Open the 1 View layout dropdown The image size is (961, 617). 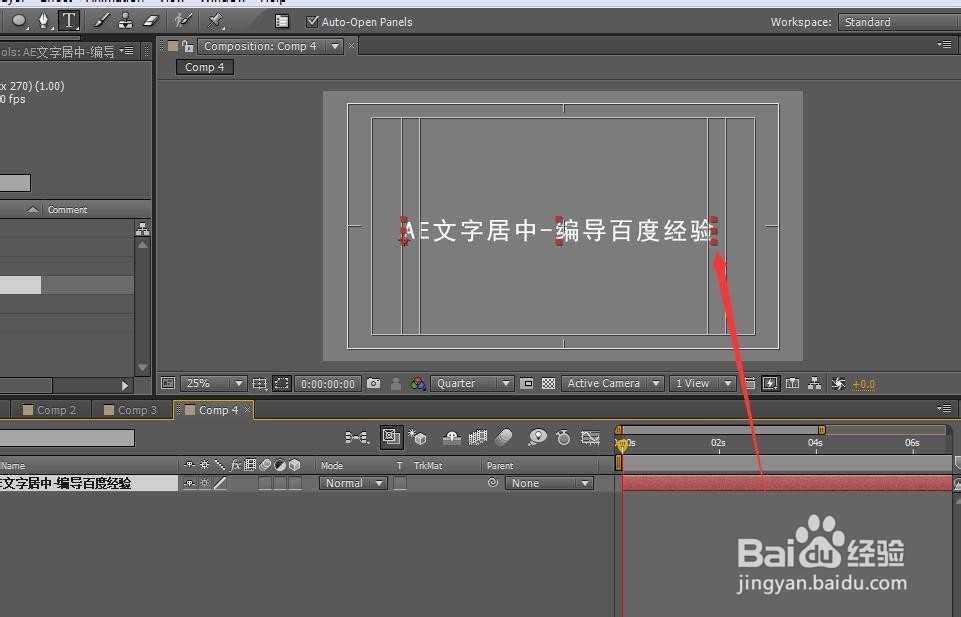(702, 384)
